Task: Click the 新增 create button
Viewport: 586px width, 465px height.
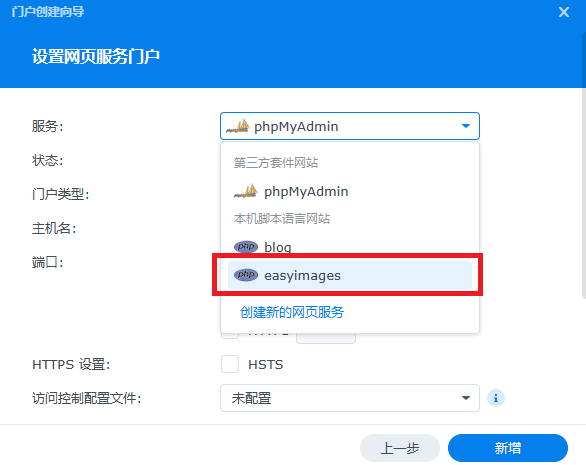Action: point(508,448)
